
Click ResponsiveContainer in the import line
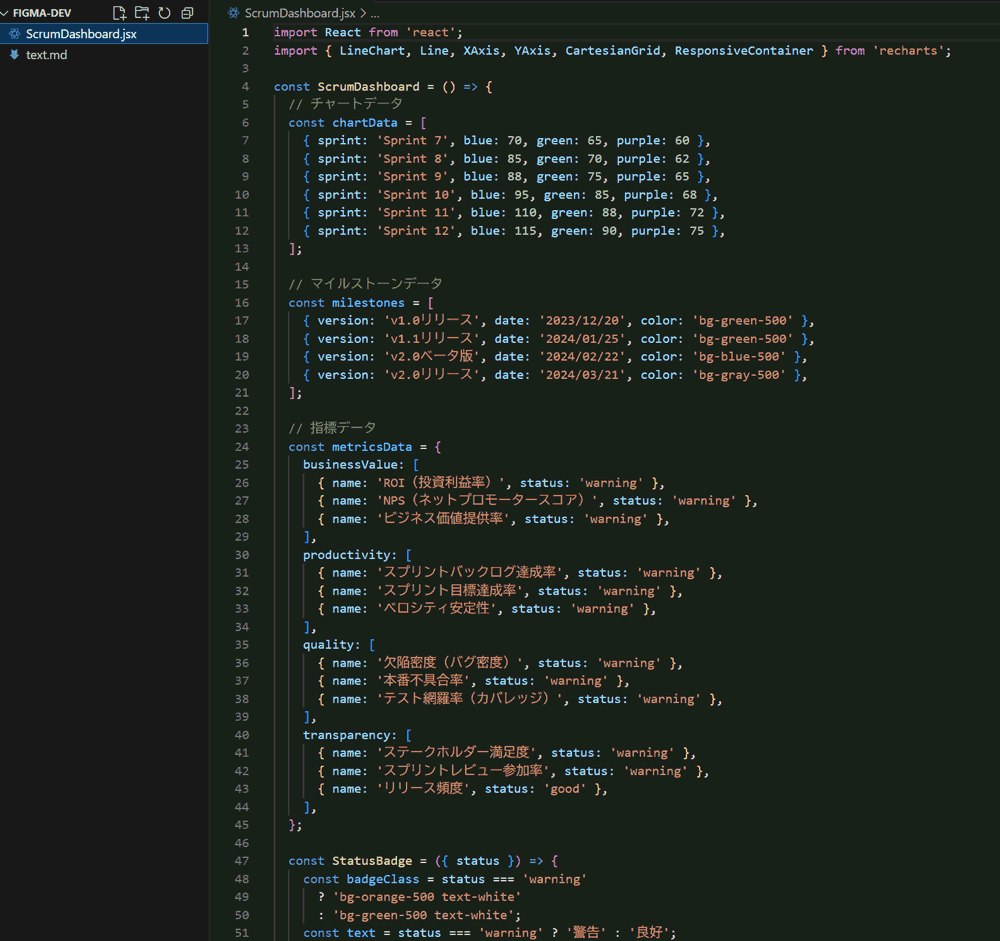[x=744, y=51]
